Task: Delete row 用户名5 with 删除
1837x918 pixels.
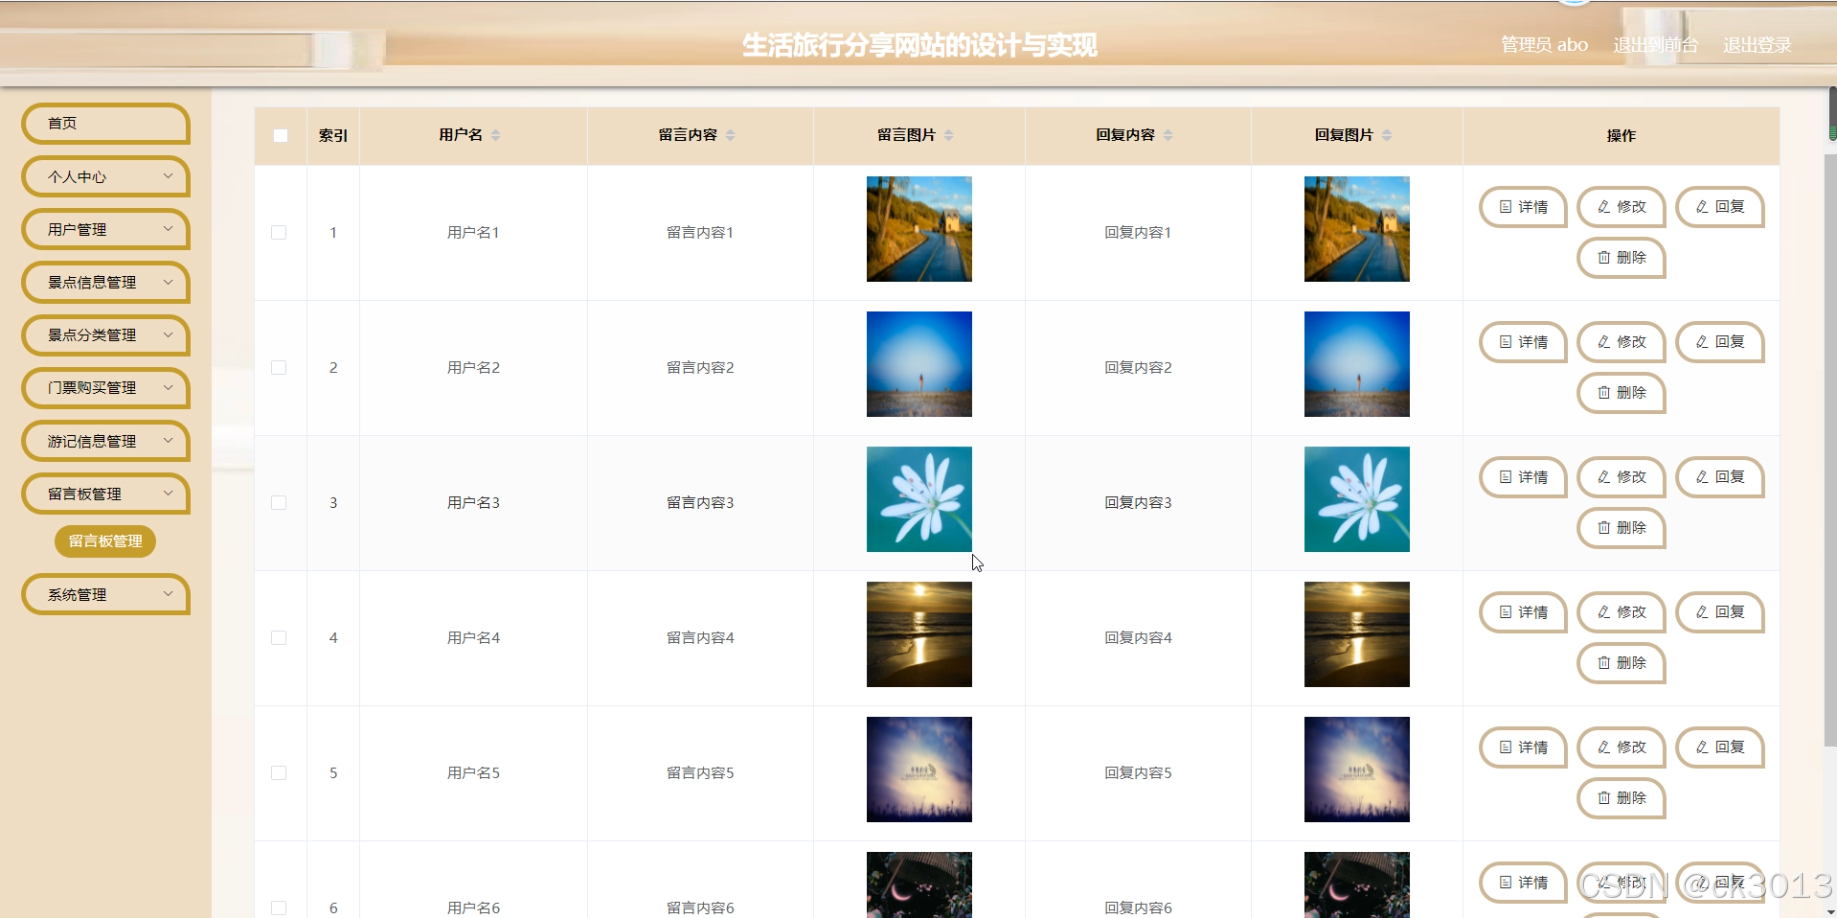Action: (1621, 798)
